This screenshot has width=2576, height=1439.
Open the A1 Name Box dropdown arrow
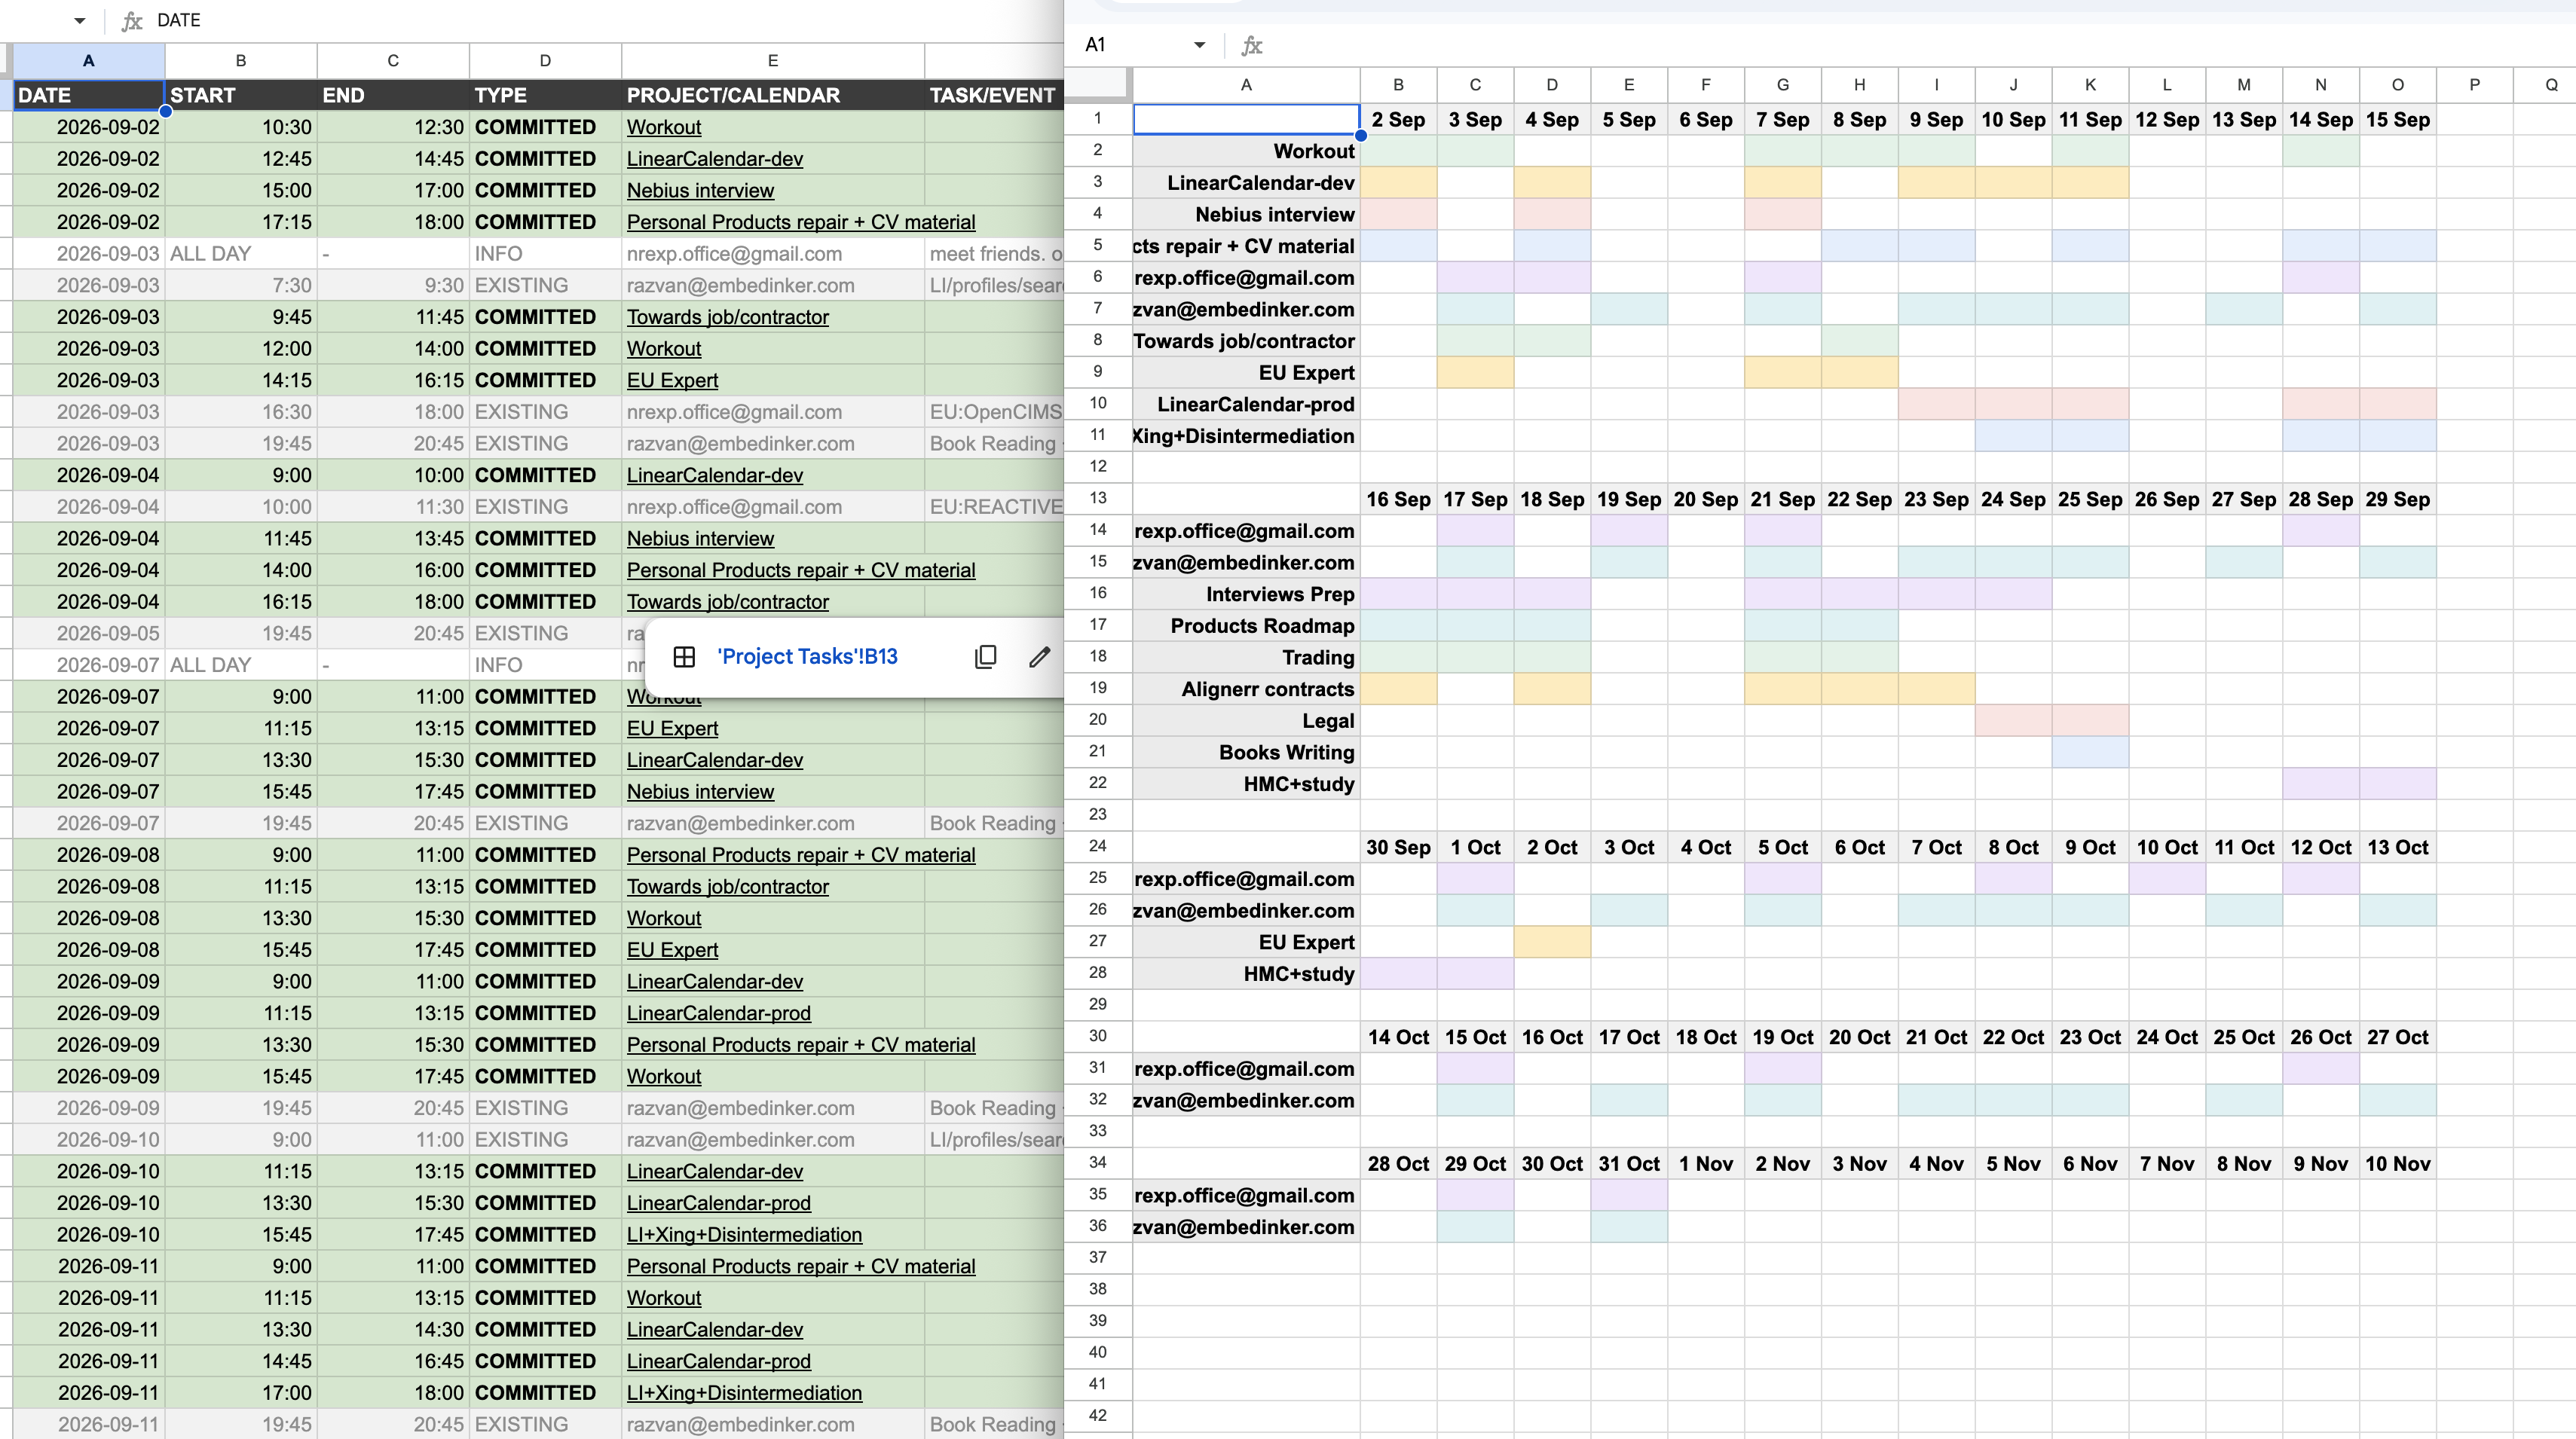click(1199, 45)
